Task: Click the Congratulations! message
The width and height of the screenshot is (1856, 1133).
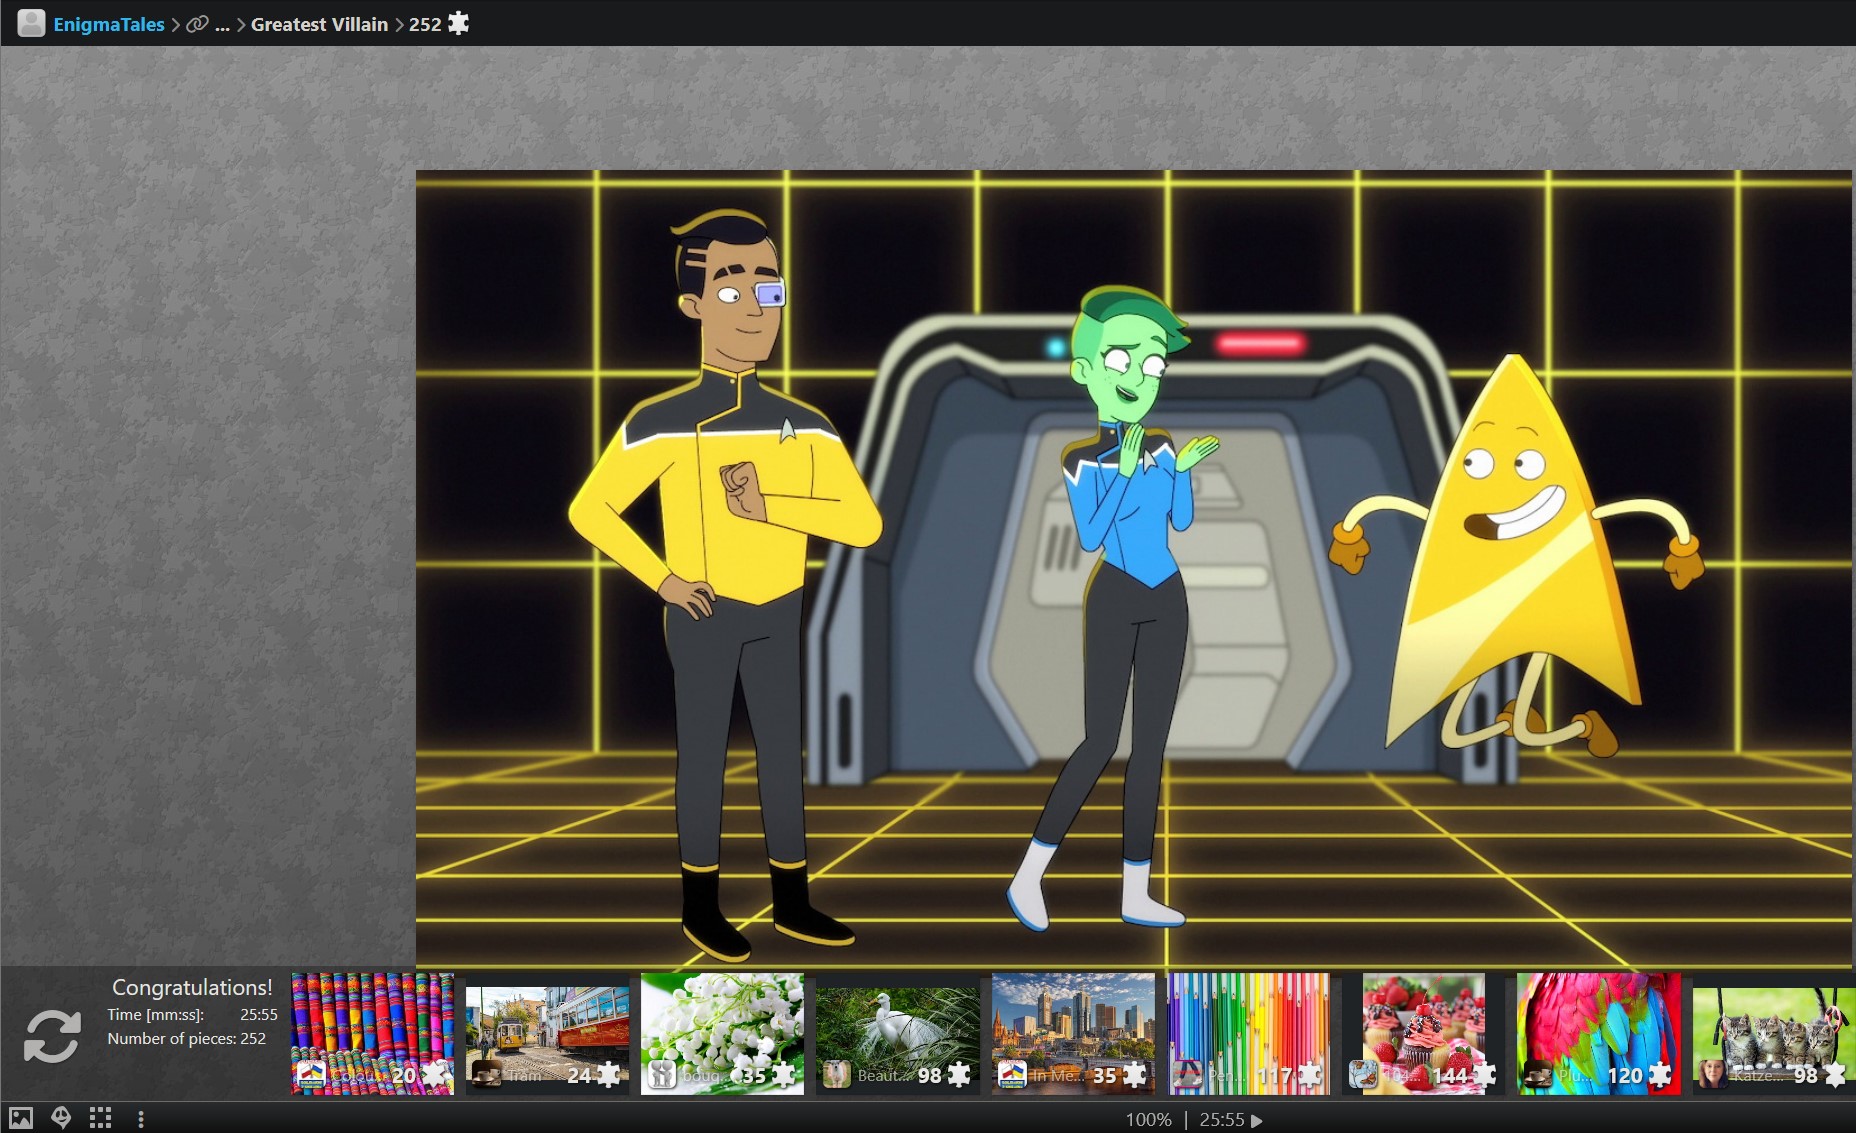Action: [x=192, y=987]
